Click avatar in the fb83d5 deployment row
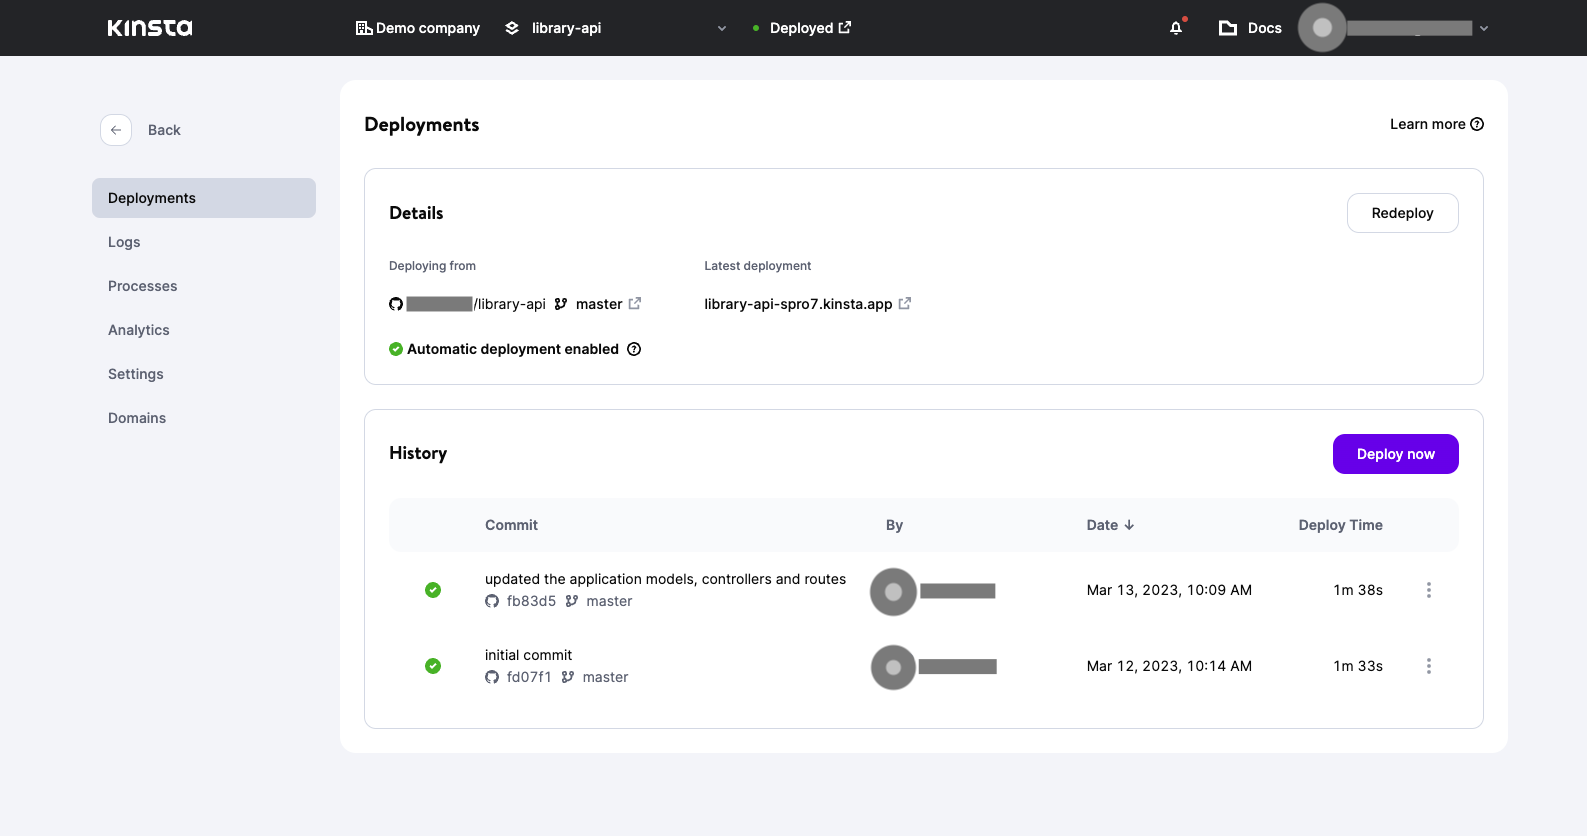 894,592
